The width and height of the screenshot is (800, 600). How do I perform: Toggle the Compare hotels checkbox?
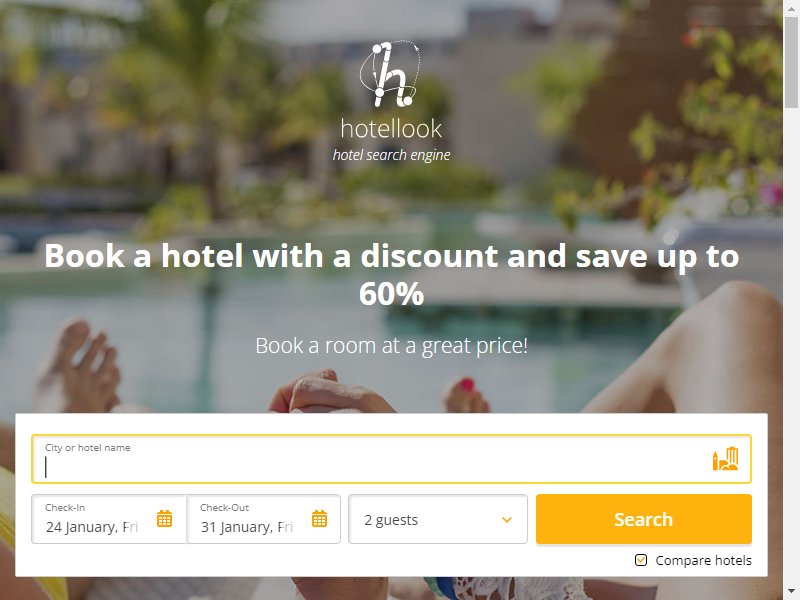(x=641, y=560)
